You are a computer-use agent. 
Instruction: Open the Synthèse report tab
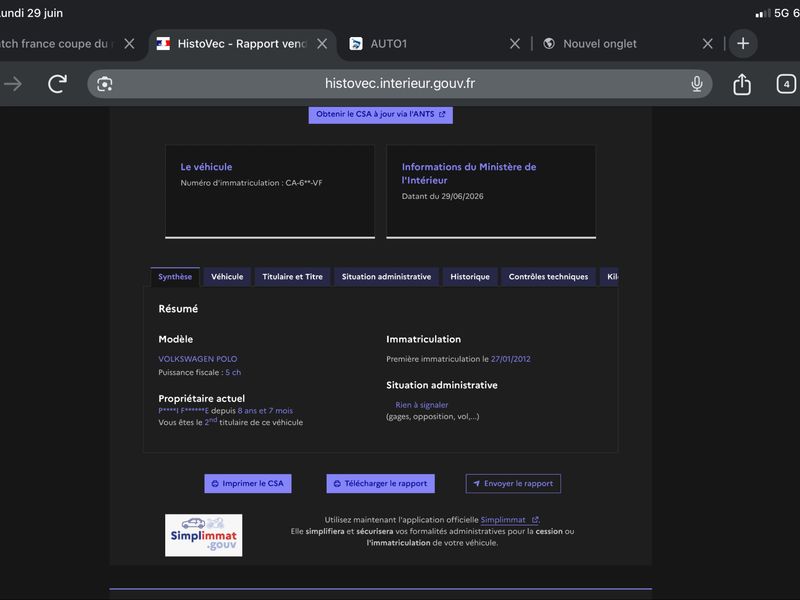(175, 277)
